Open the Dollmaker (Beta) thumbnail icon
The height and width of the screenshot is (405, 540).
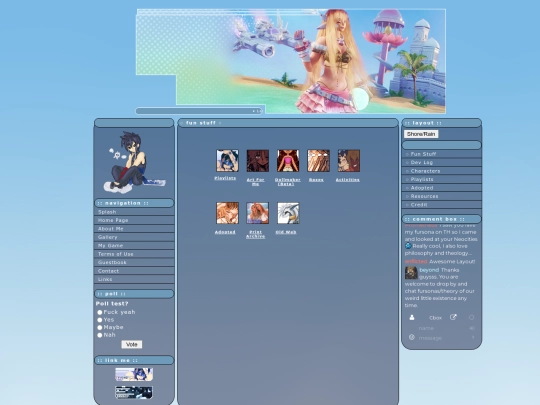click(x=288, y=160)
